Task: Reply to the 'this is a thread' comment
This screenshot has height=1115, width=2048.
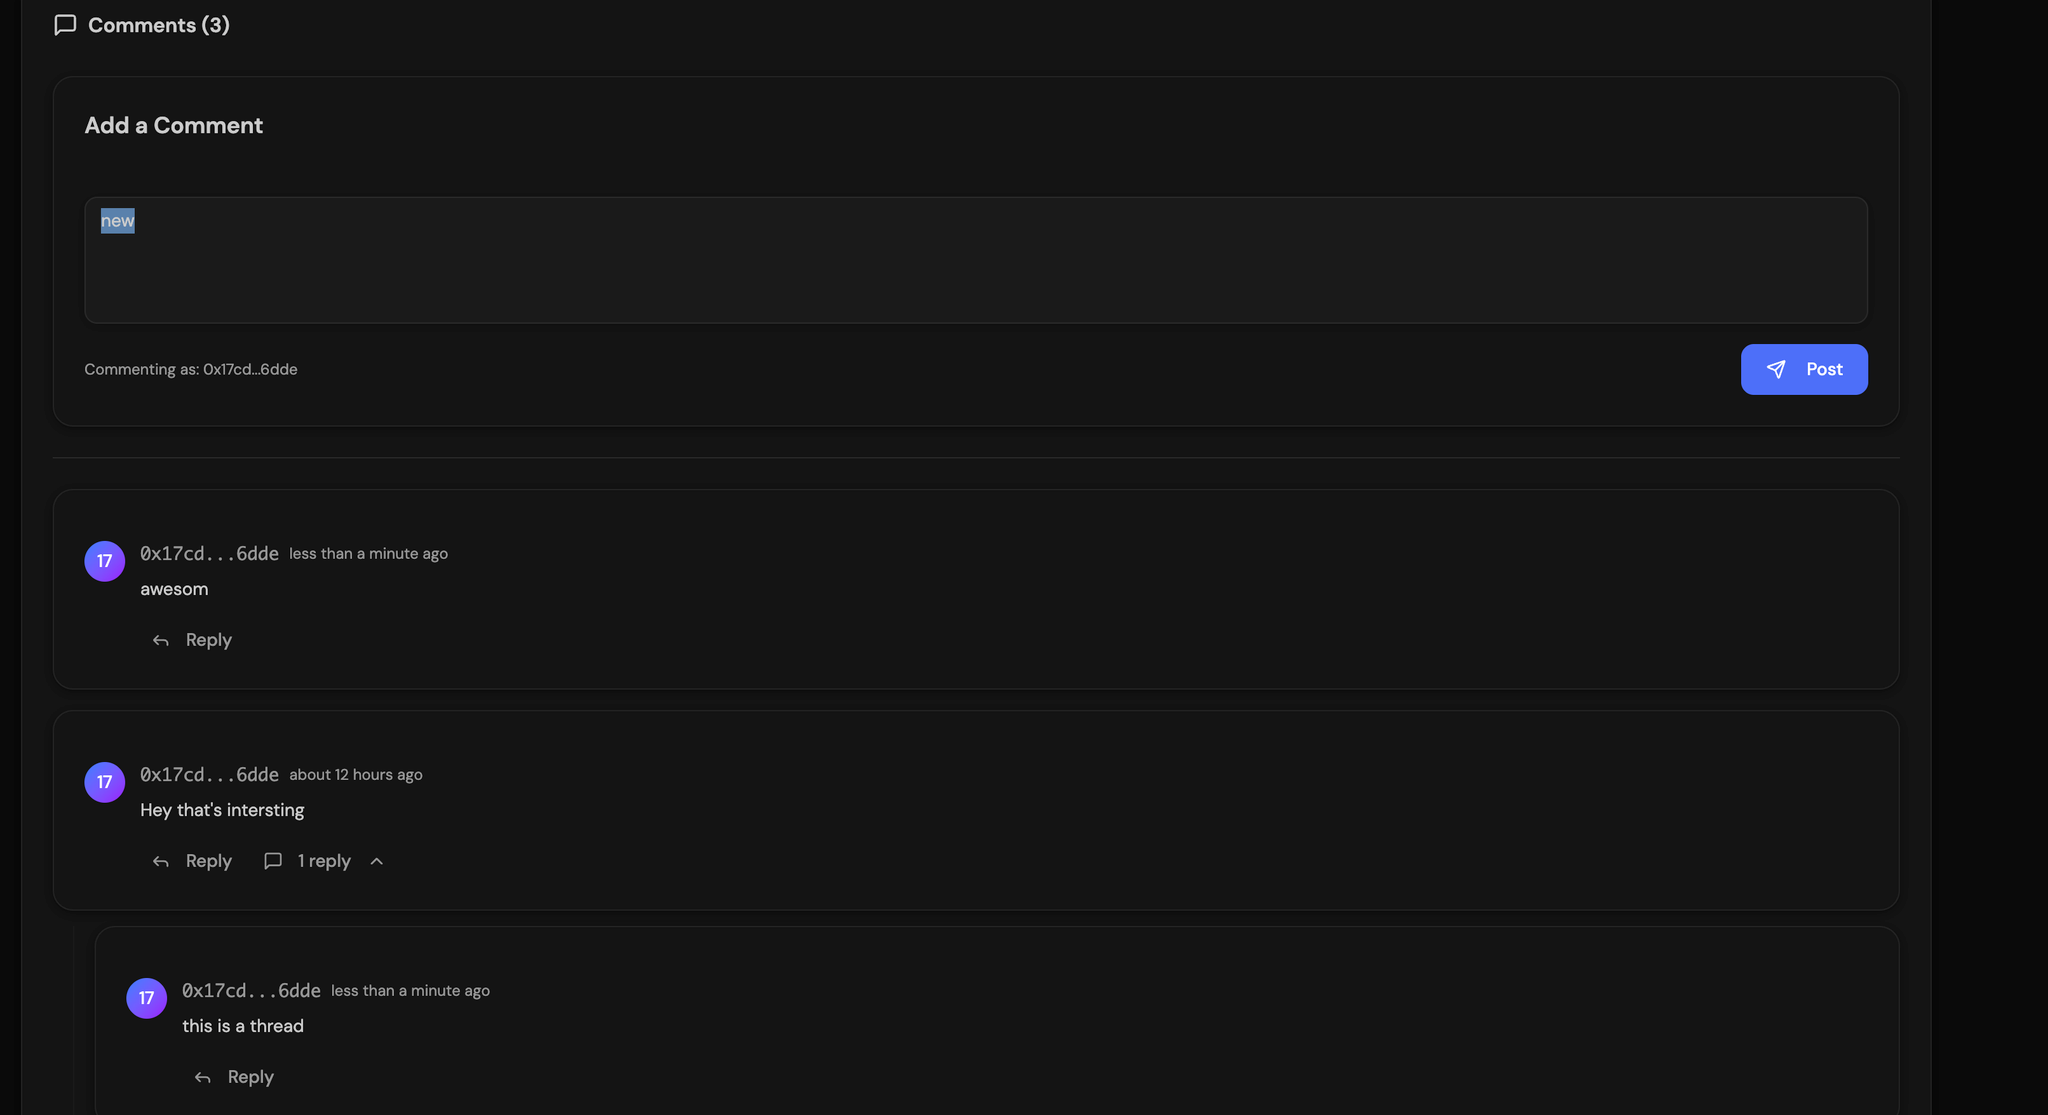Action: pos(250,1077)
